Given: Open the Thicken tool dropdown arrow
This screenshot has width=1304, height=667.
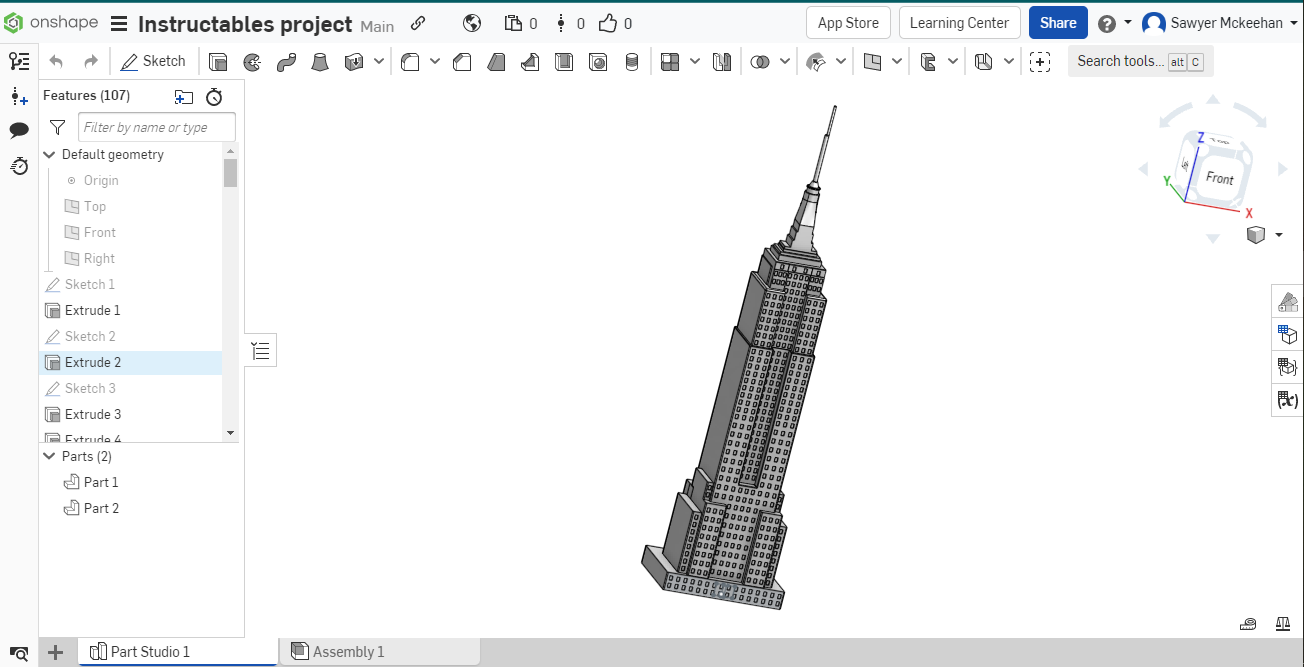Looking at the screenshot, I should [x=379, y=62].
